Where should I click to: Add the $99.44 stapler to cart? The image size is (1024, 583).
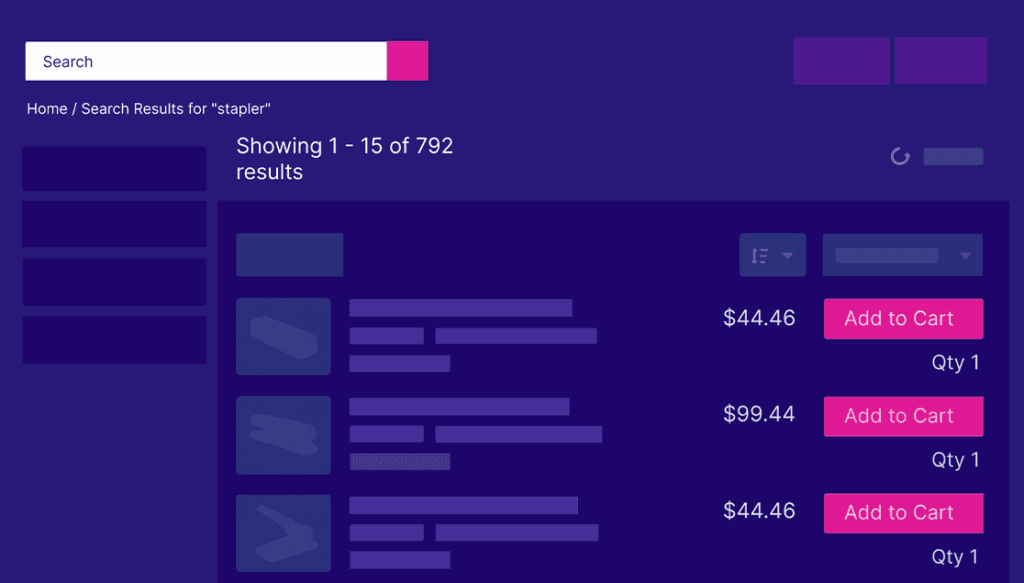903,416
